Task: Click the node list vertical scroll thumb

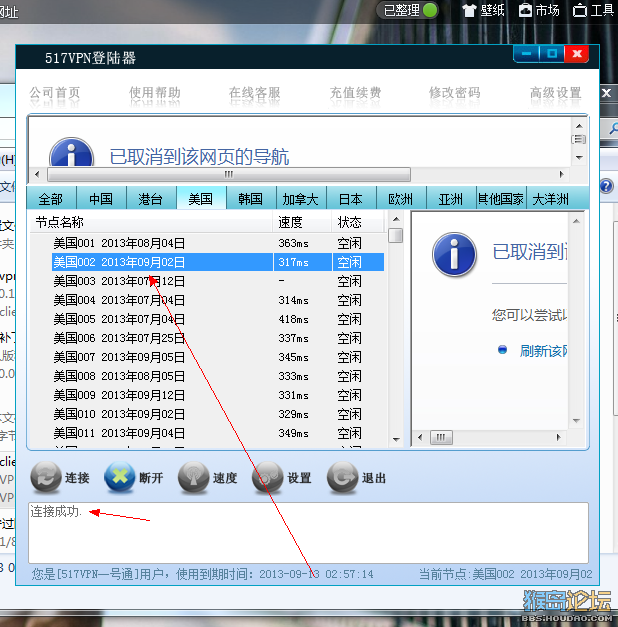Action: (396, 235)
